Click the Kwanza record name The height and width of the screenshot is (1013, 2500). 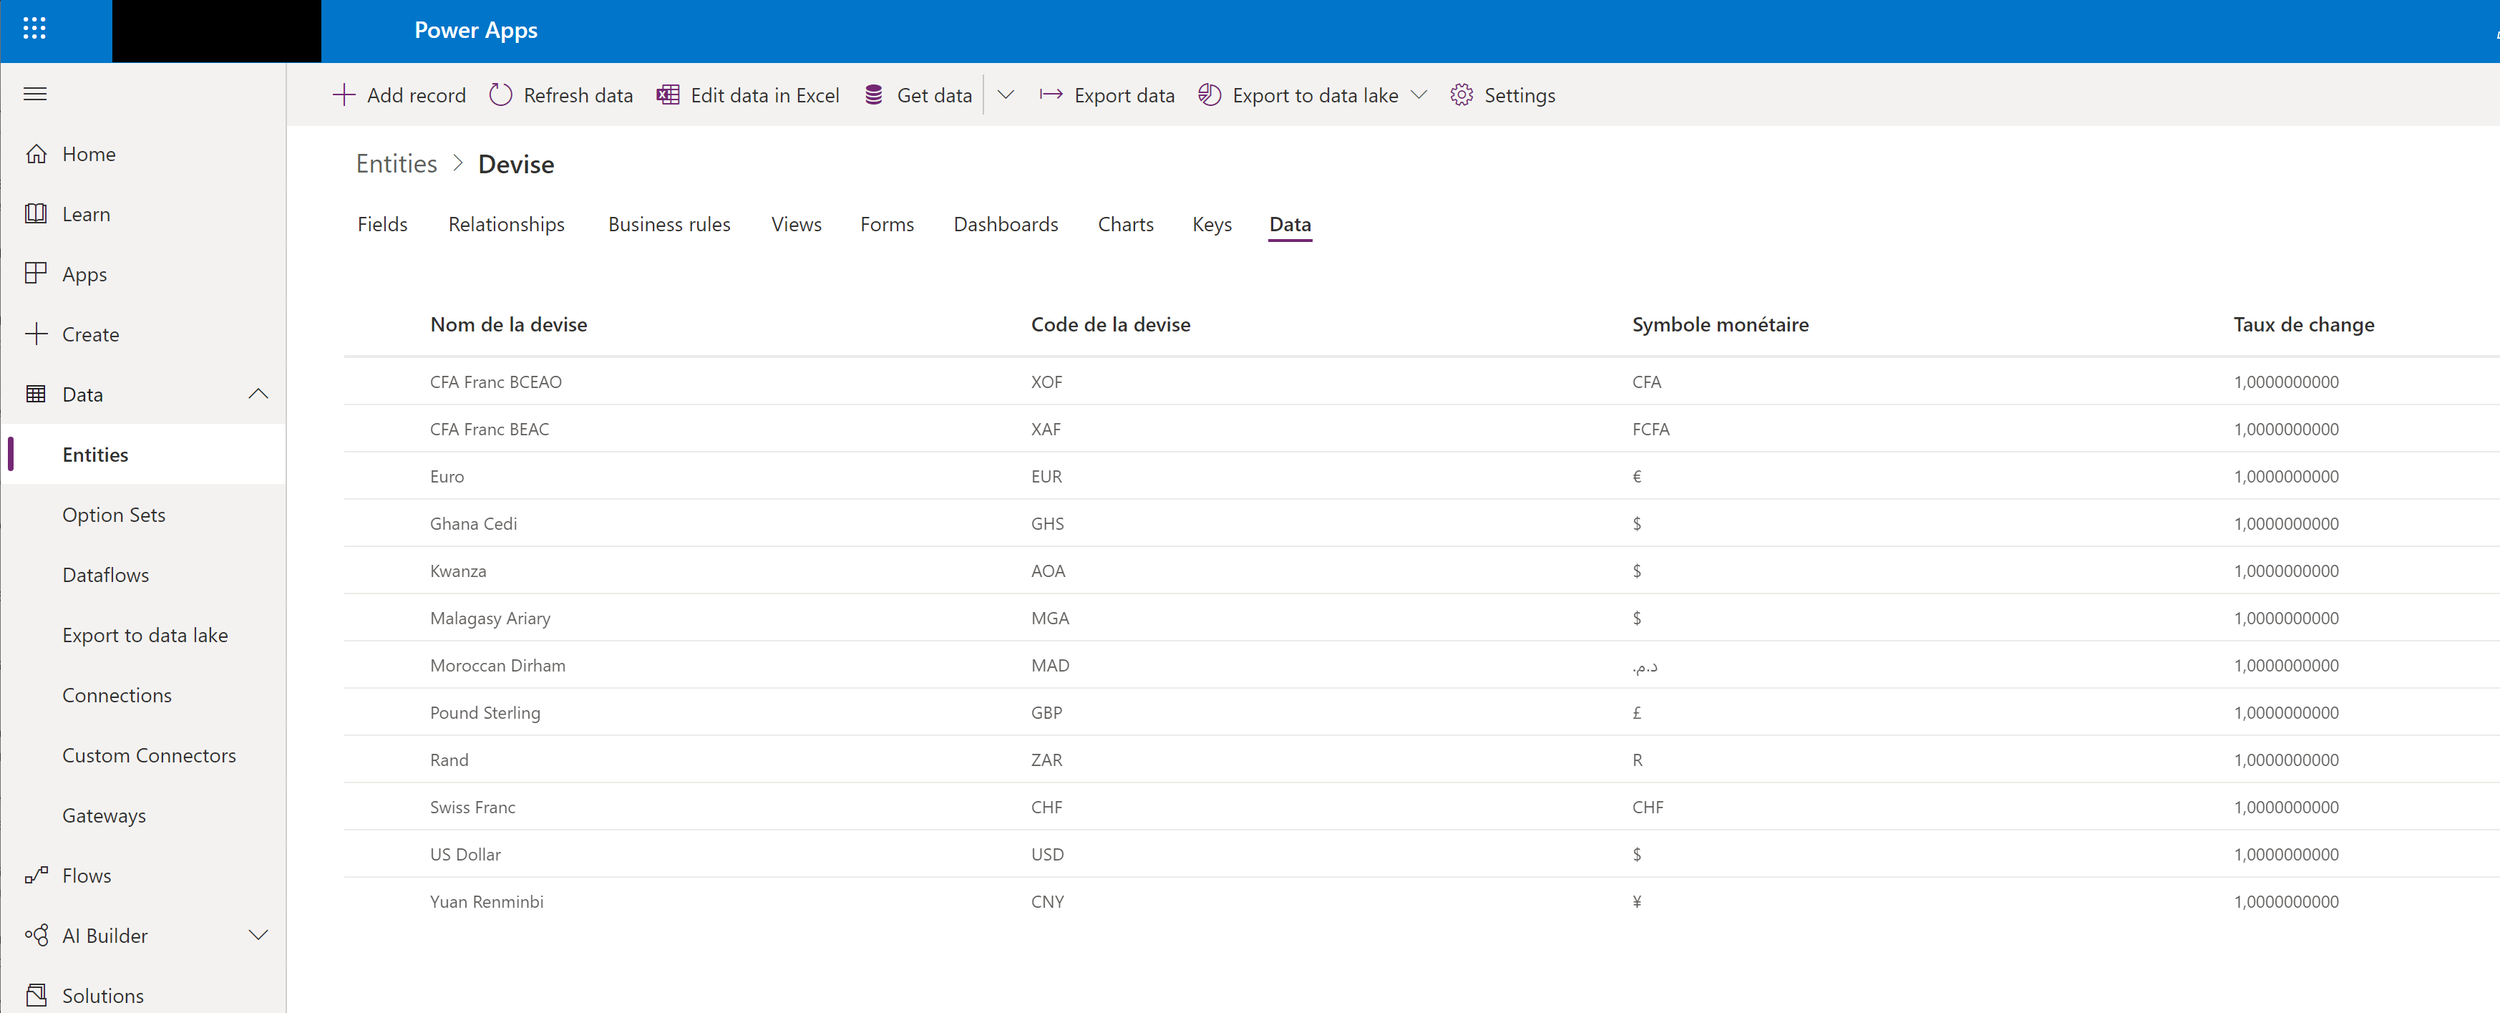(458, 571)
